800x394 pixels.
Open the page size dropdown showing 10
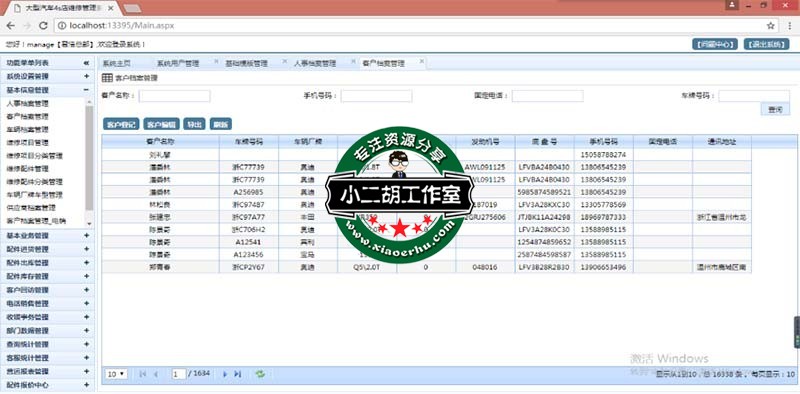(x=117, y=374)
